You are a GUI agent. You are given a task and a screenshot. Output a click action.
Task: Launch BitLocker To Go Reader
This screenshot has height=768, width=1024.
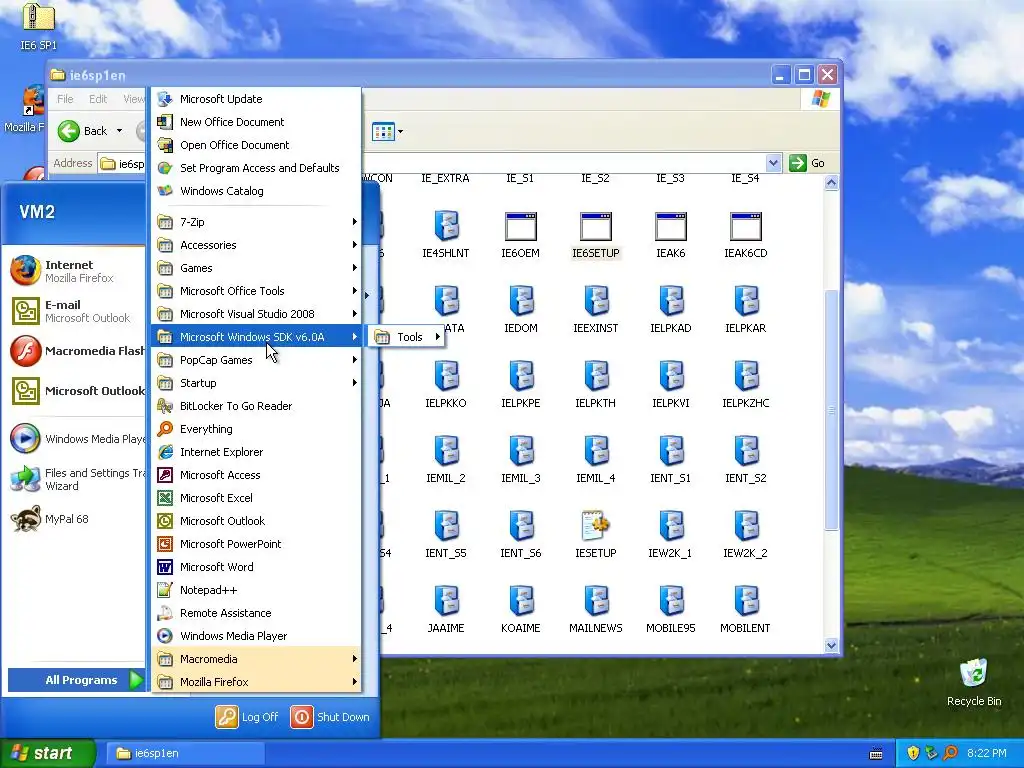(x=256, y=406)
